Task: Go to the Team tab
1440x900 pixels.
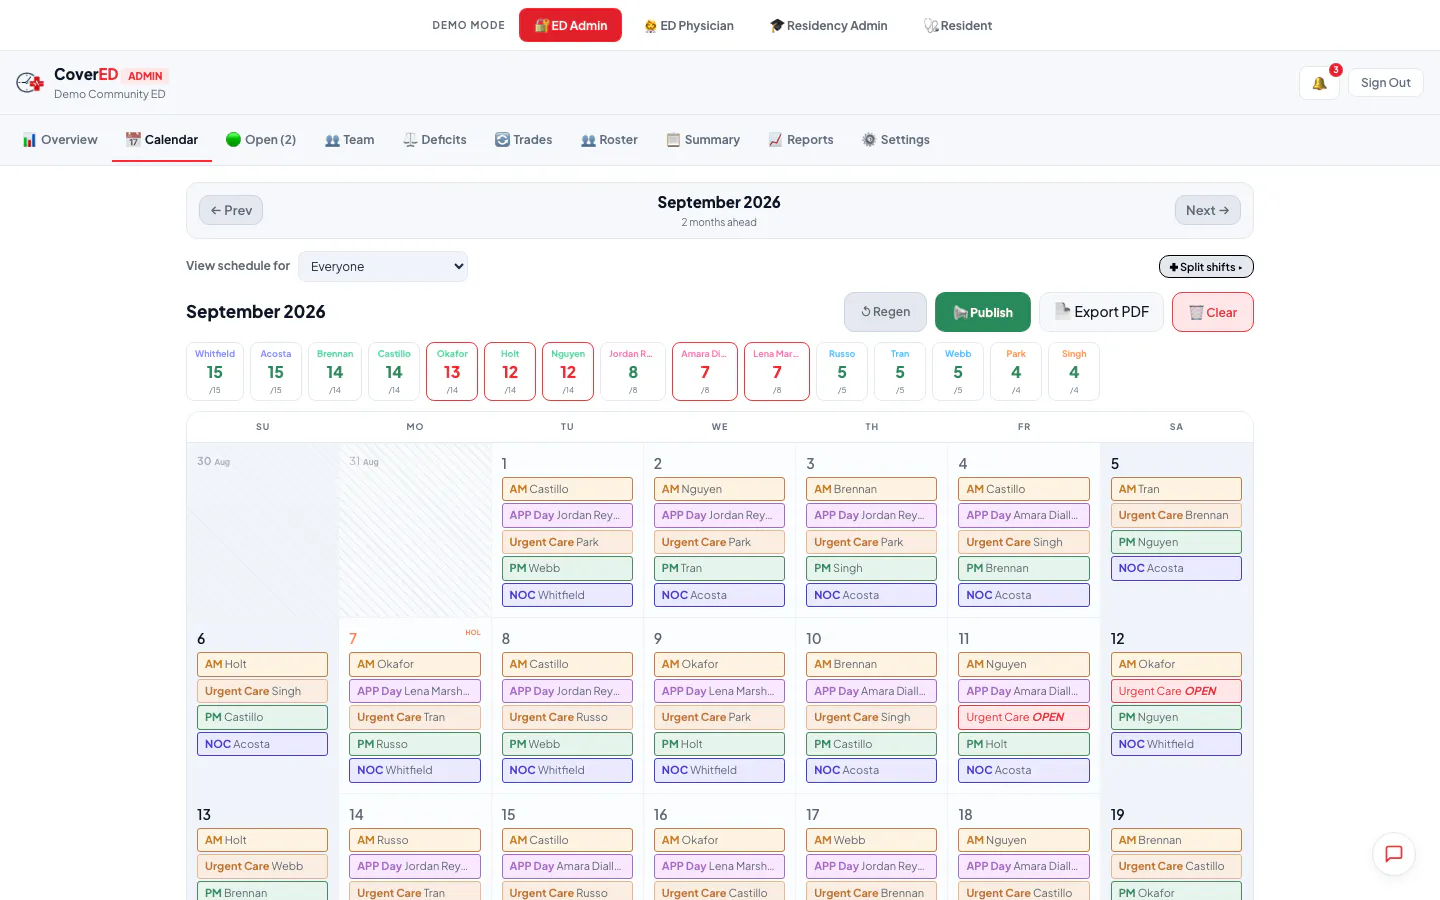Action: click(x=350, y=140)
